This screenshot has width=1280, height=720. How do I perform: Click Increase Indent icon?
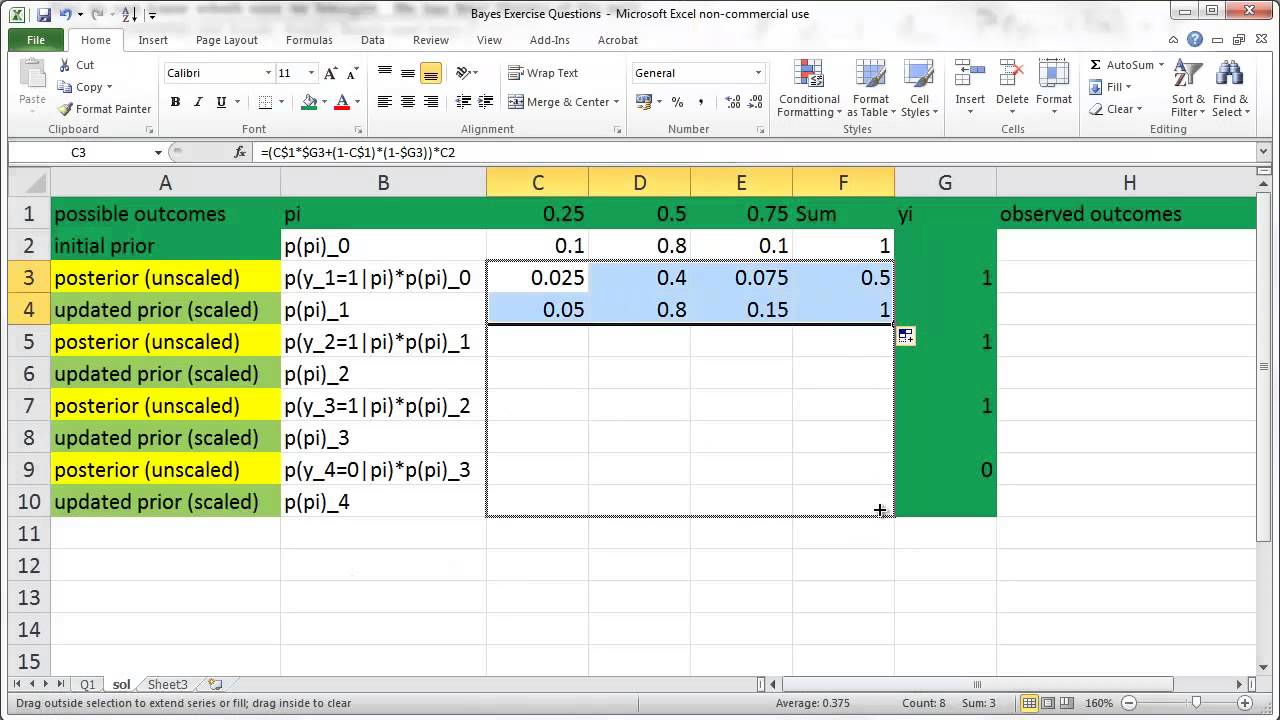tap(487, 101)
